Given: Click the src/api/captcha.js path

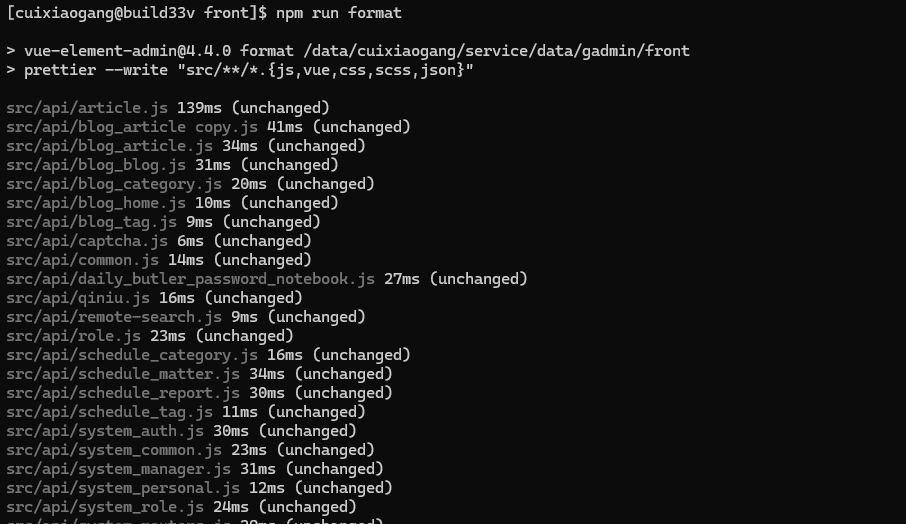Looking at the screenshot, I should coord(87,241).
